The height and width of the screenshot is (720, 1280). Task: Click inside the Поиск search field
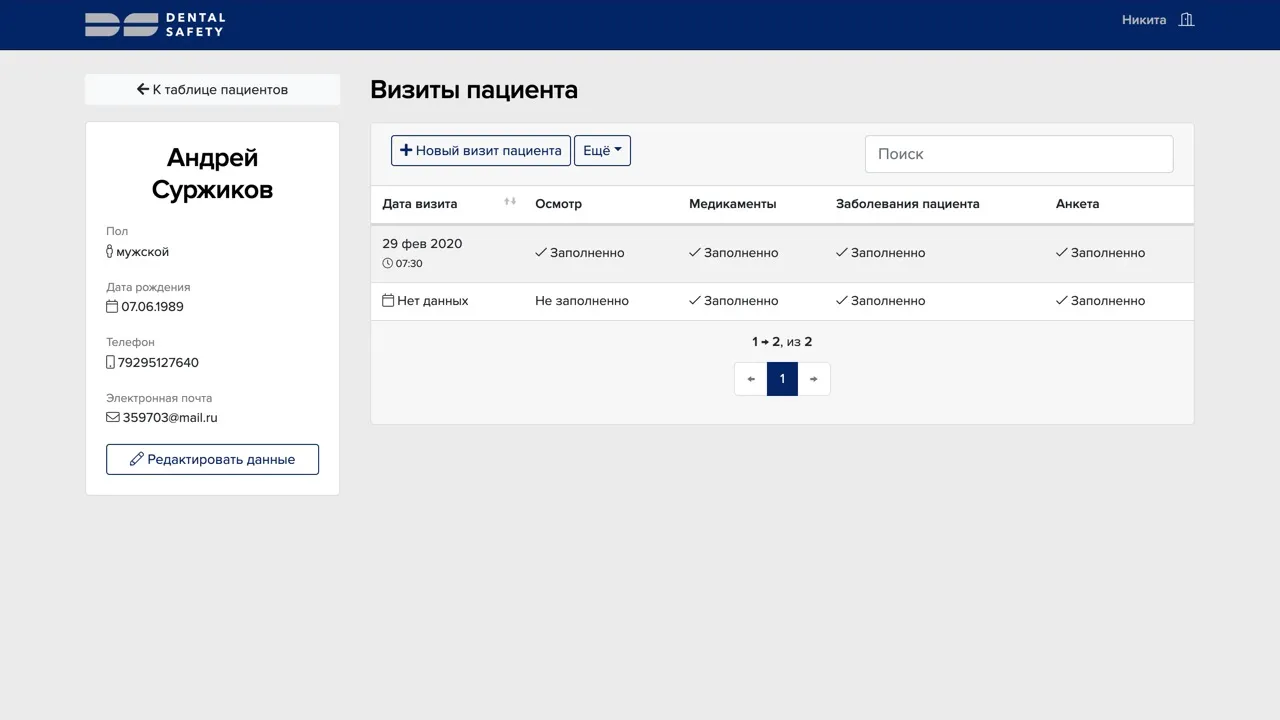tap(1019, 154)
